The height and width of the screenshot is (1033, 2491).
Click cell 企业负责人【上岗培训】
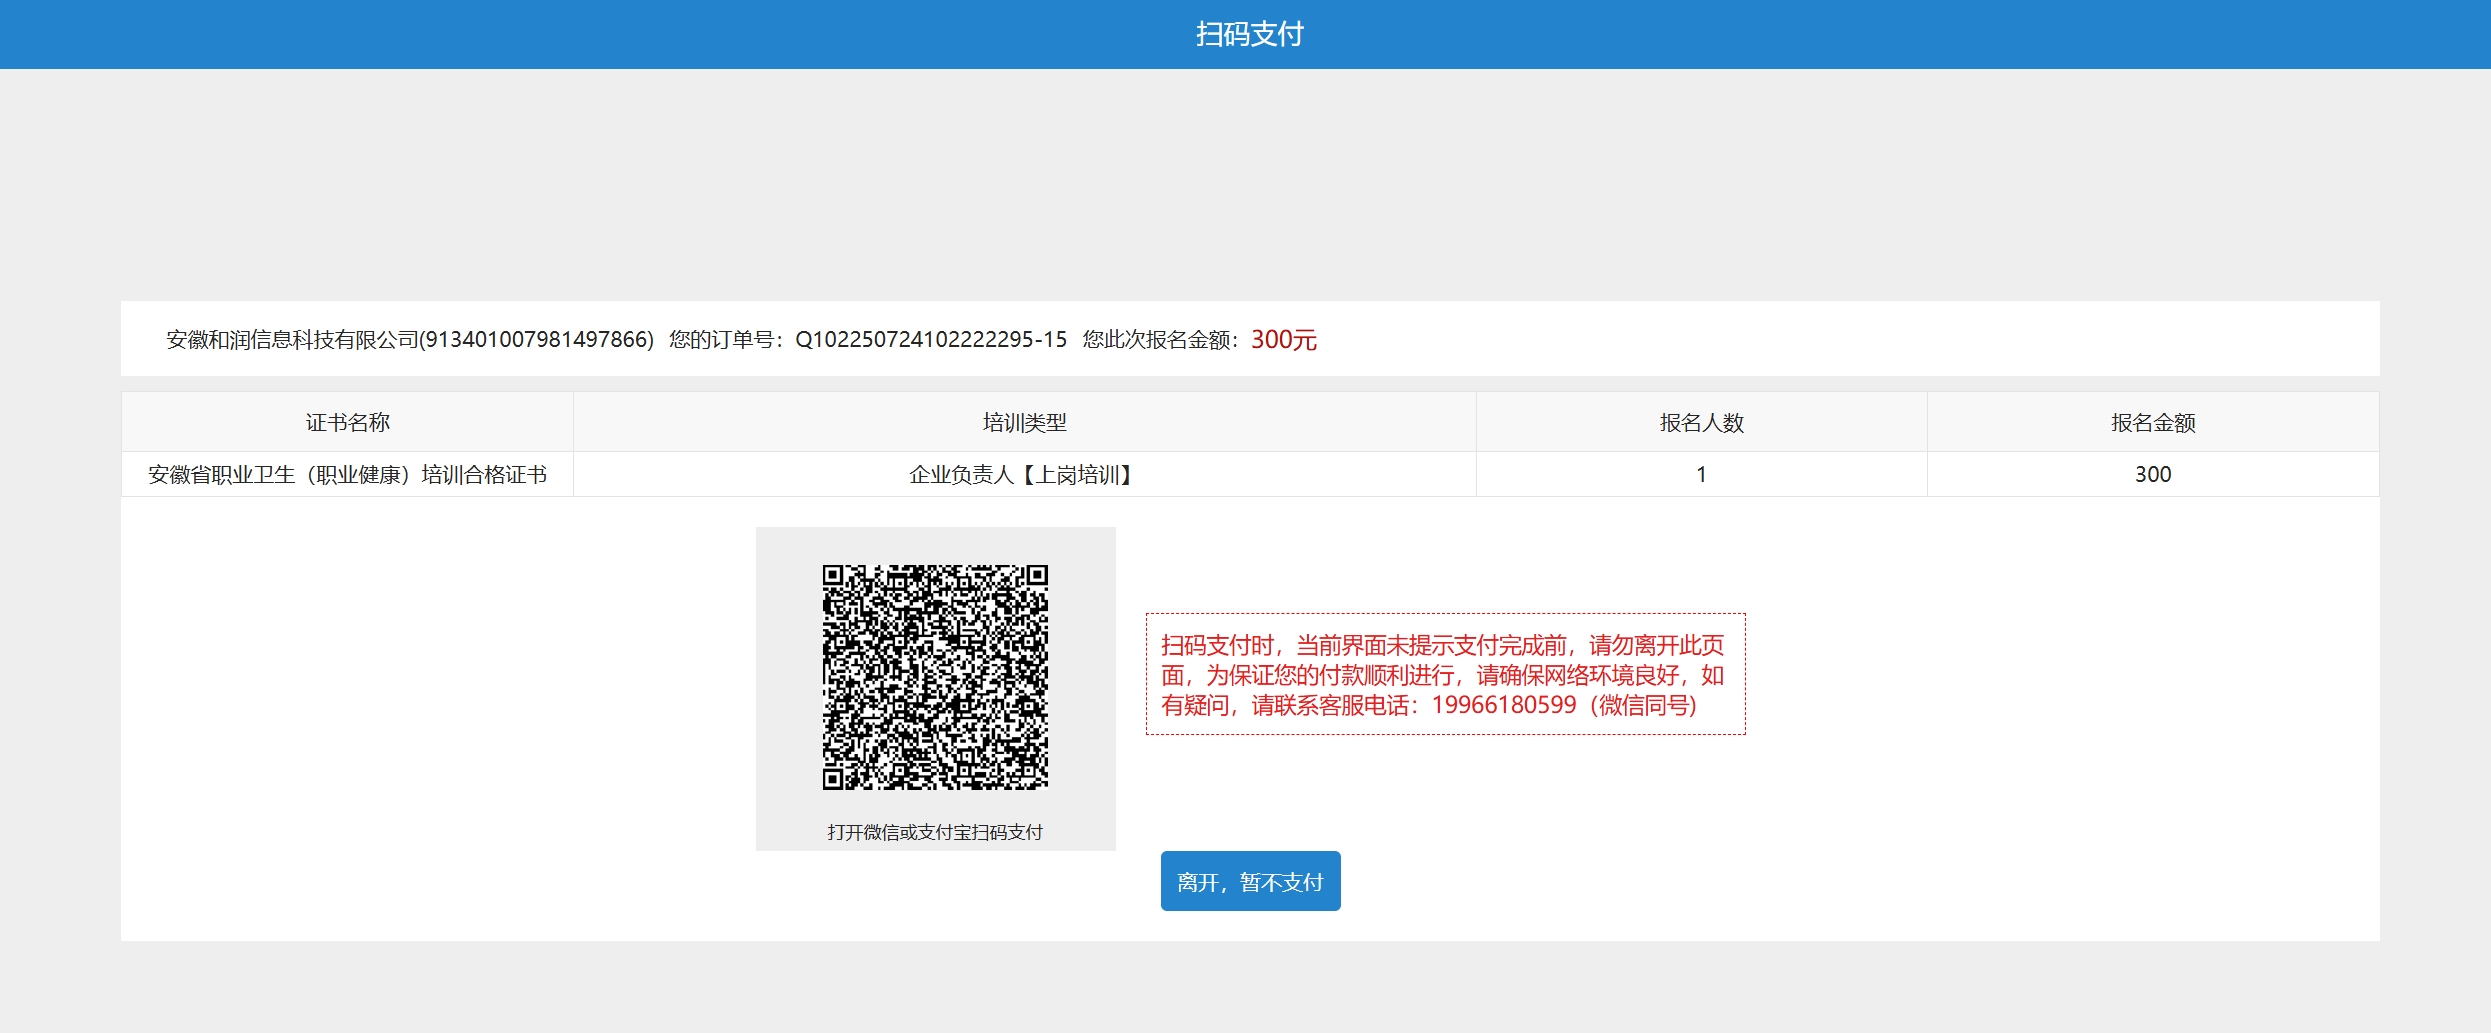tap(1025, 474)
